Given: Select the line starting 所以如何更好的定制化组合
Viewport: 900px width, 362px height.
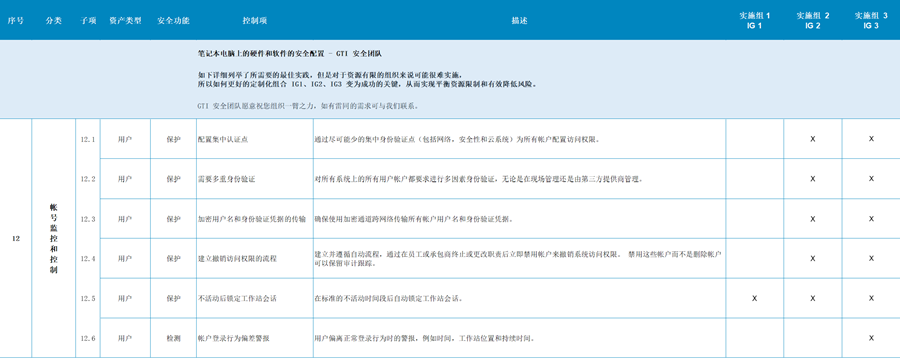Looking at the screenshot, I should coord(367,84).
